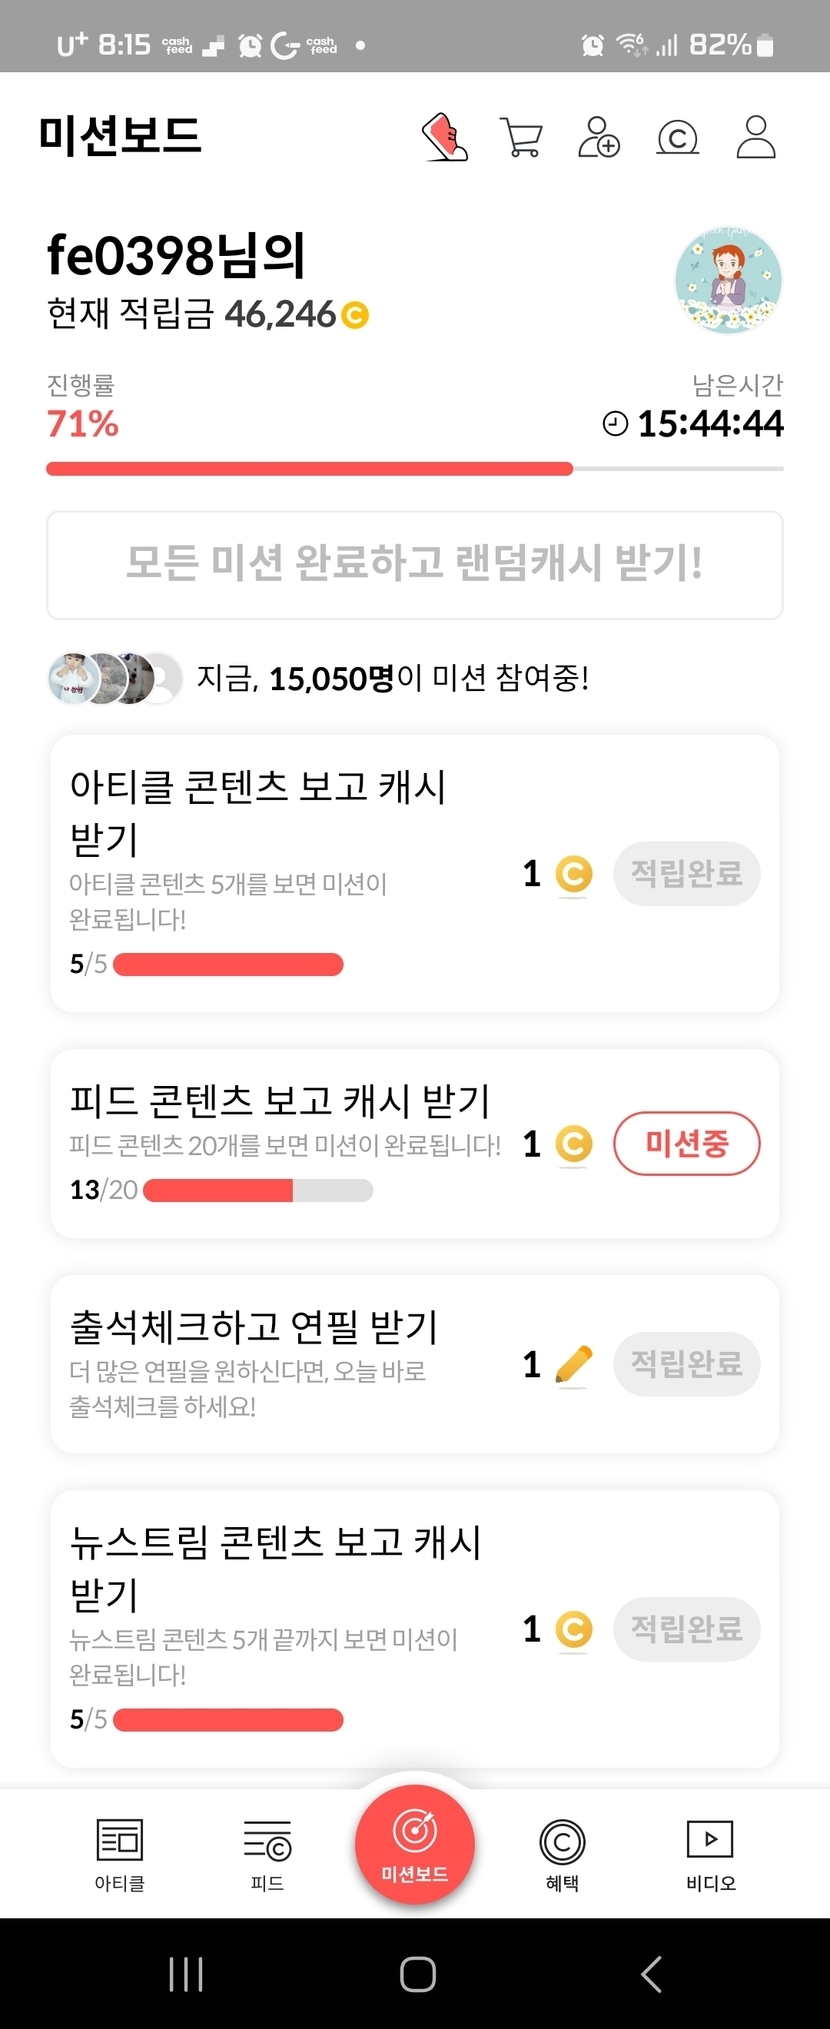Click the 71% mission progress bar
The height and width of the screenshot is (2029, 830).
point(414,468)
